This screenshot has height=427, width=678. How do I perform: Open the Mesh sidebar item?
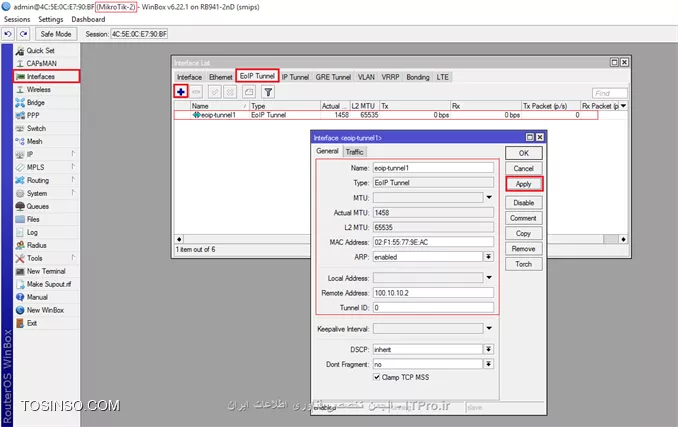[35, 141]
